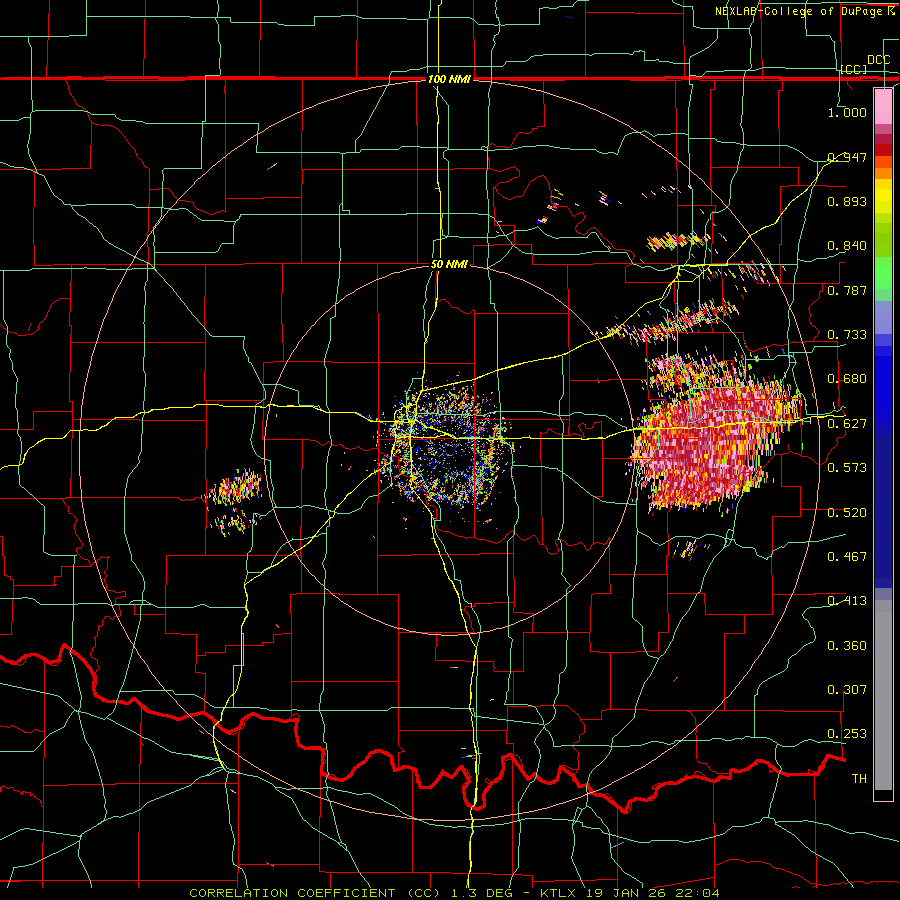
Task: Click the small echo cluster west-southwest of radar
Action: pyautogui.click(x=236, y=488)
